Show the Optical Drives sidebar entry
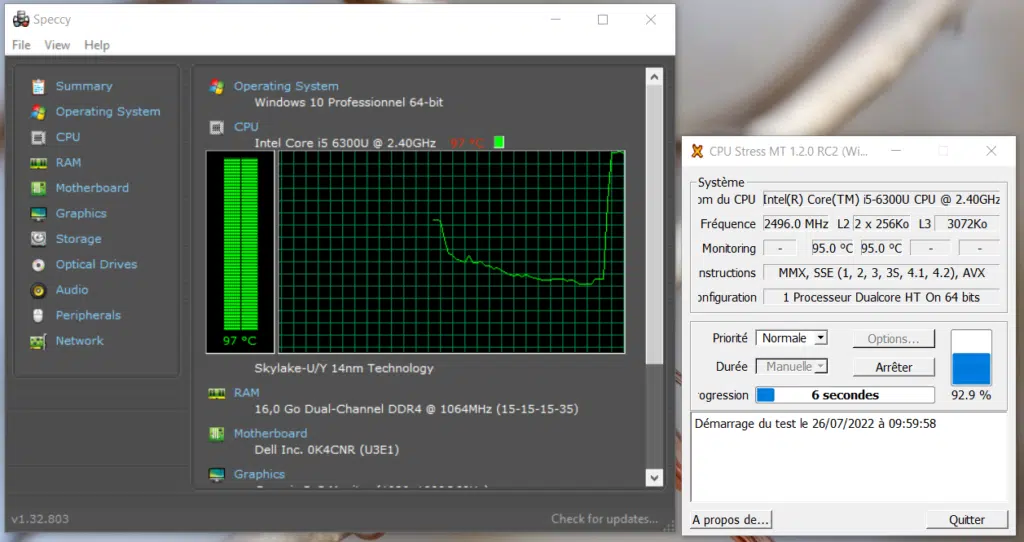This screenshot has height=542, width=1024. [x=96, y=264]
